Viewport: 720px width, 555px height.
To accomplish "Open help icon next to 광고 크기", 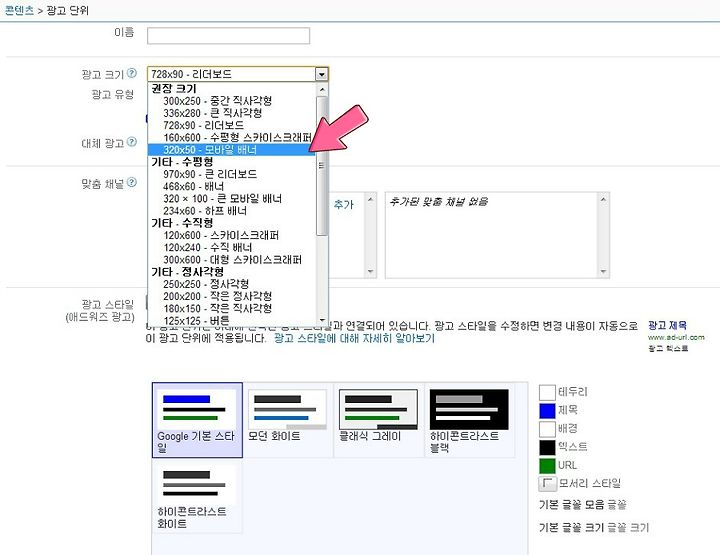I will (132, 73).
